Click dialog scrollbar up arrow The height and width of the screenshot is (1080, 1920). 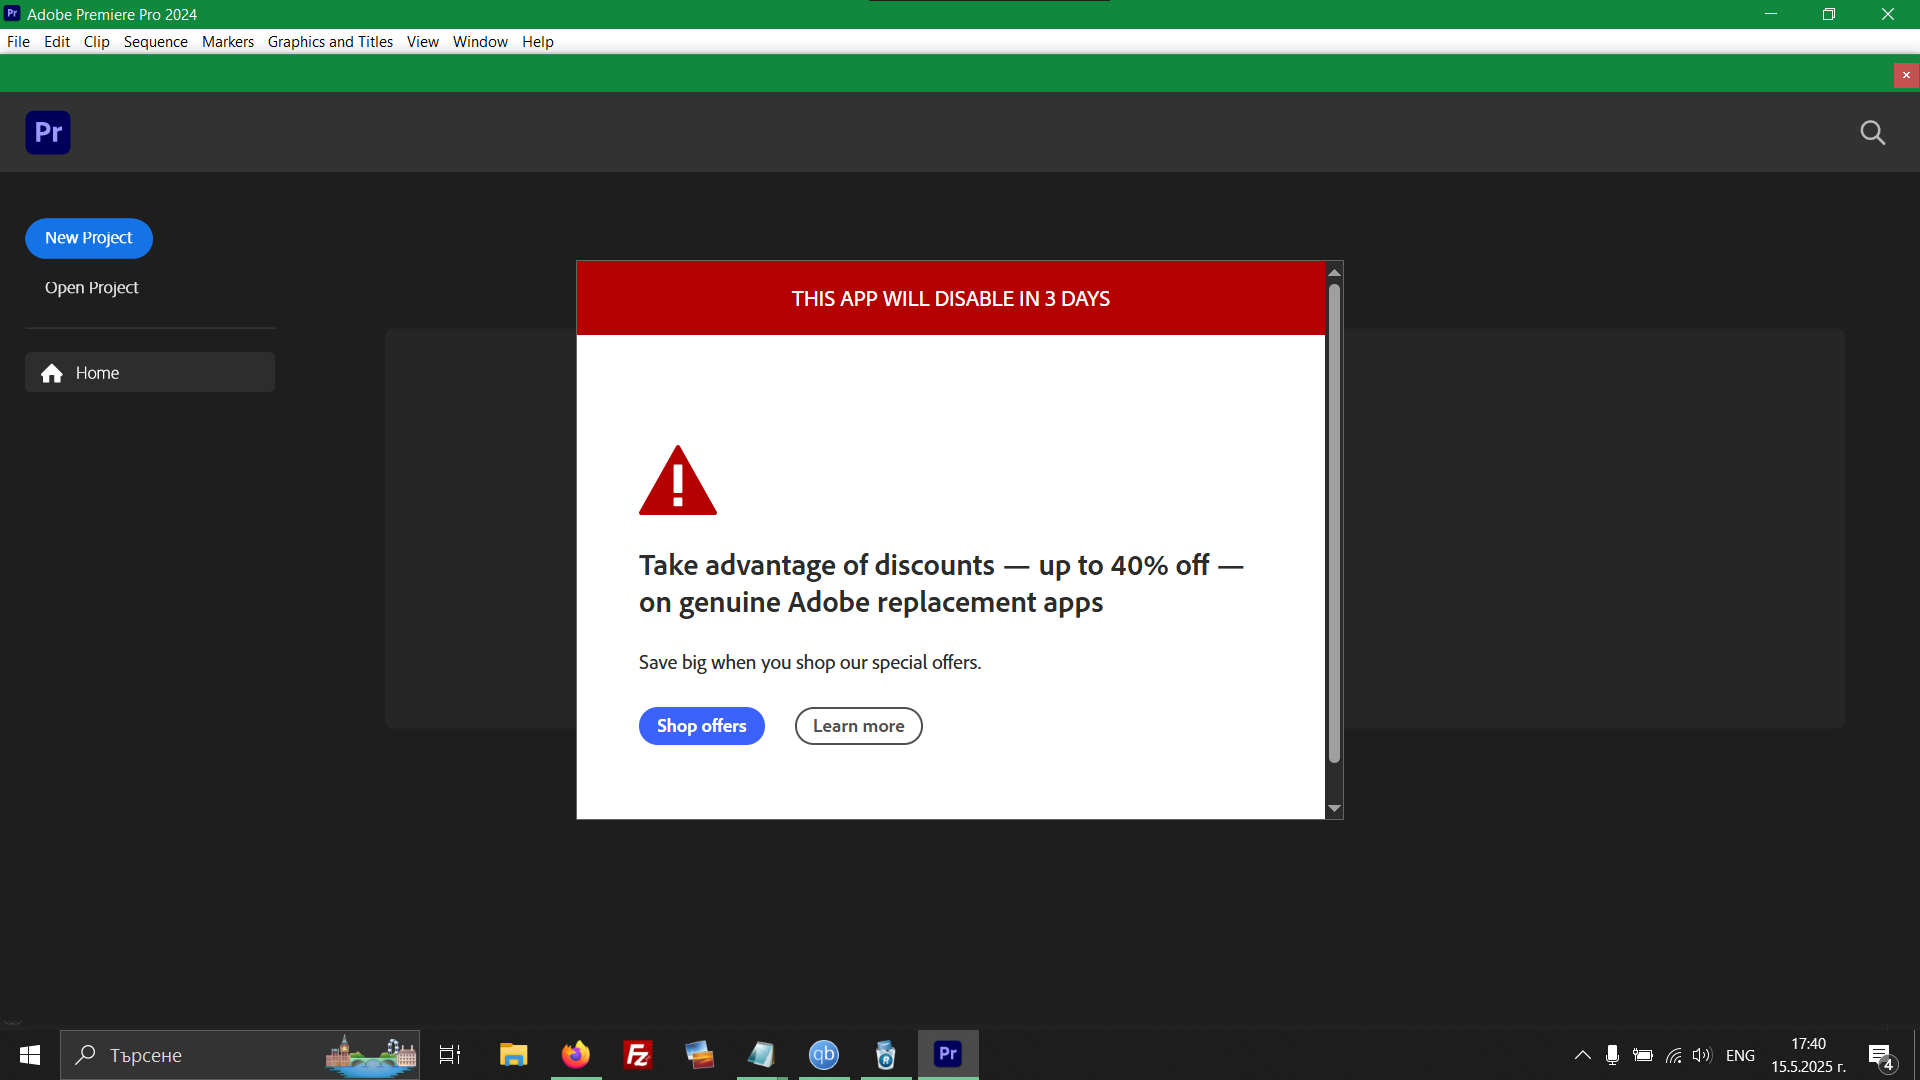[1334, 272]
